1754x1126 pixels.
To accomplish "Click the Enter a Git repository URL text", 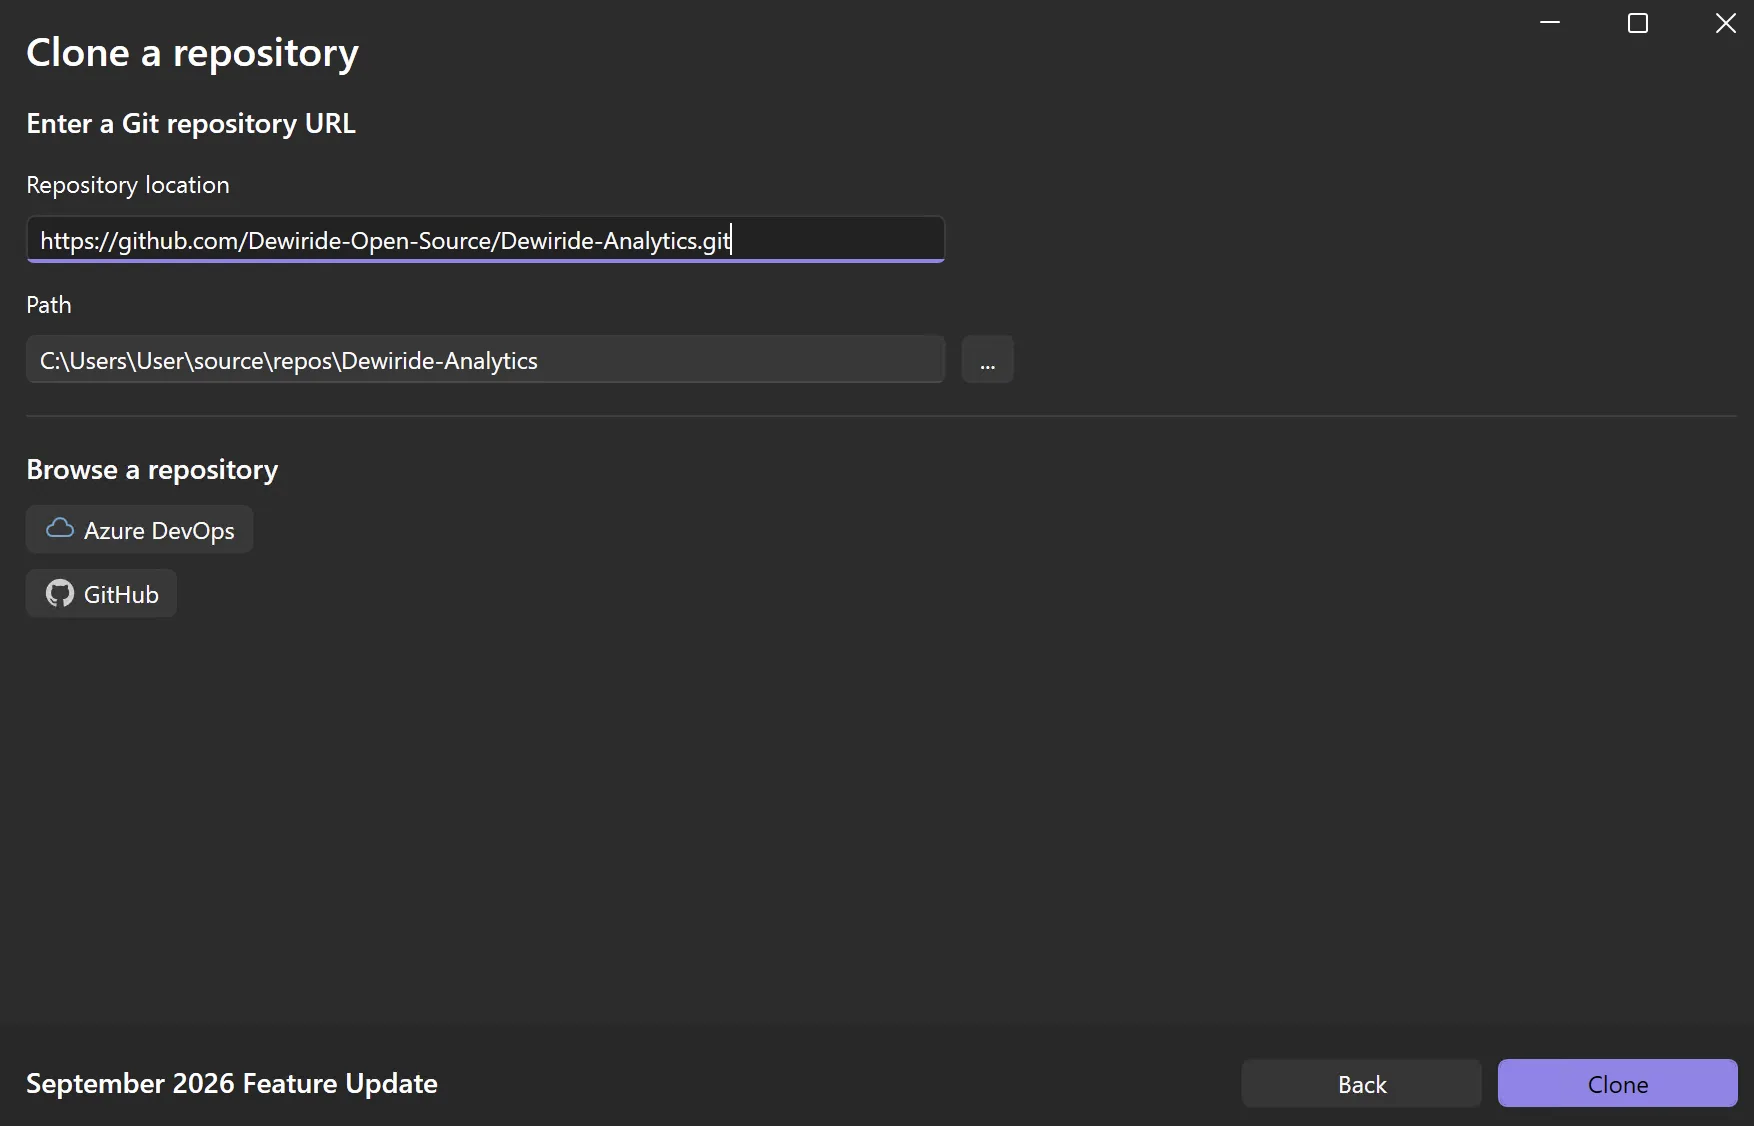I will pos(191,123).
